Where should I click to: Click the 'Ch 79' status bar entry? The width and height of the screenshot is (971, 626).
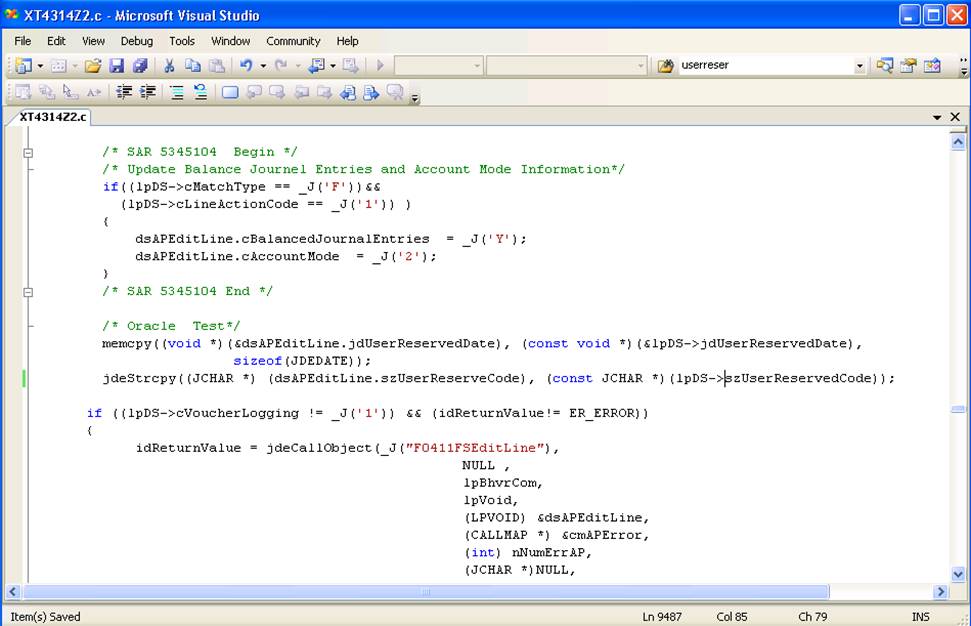[x=812, y=617]
